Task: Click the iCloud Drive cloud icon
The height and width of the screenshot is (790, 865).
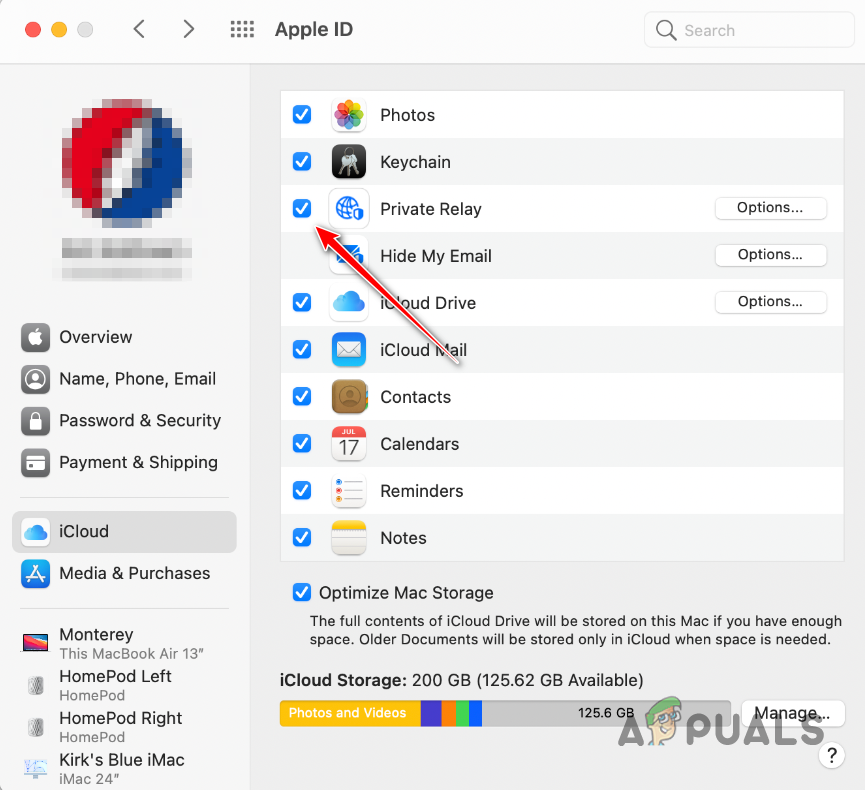Action: pyautogui.click(x=348, y=302)
